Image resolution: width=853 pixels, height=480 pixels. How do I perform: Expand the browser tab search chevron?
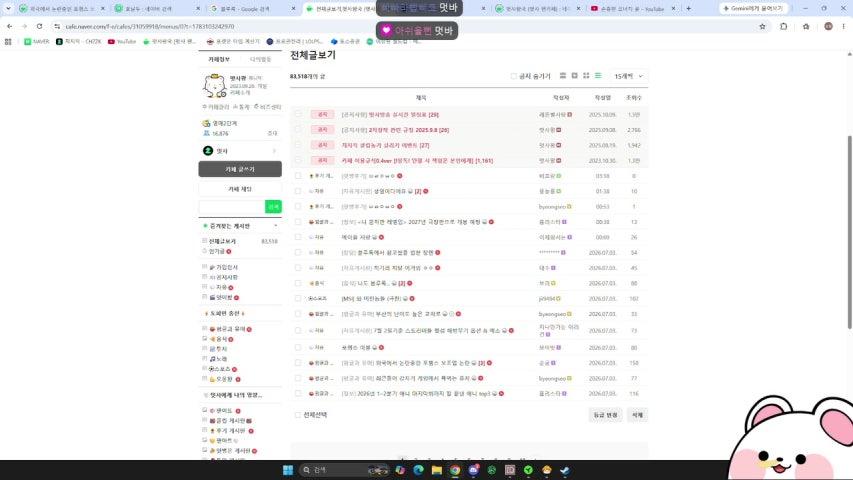(x=8, y=9)
